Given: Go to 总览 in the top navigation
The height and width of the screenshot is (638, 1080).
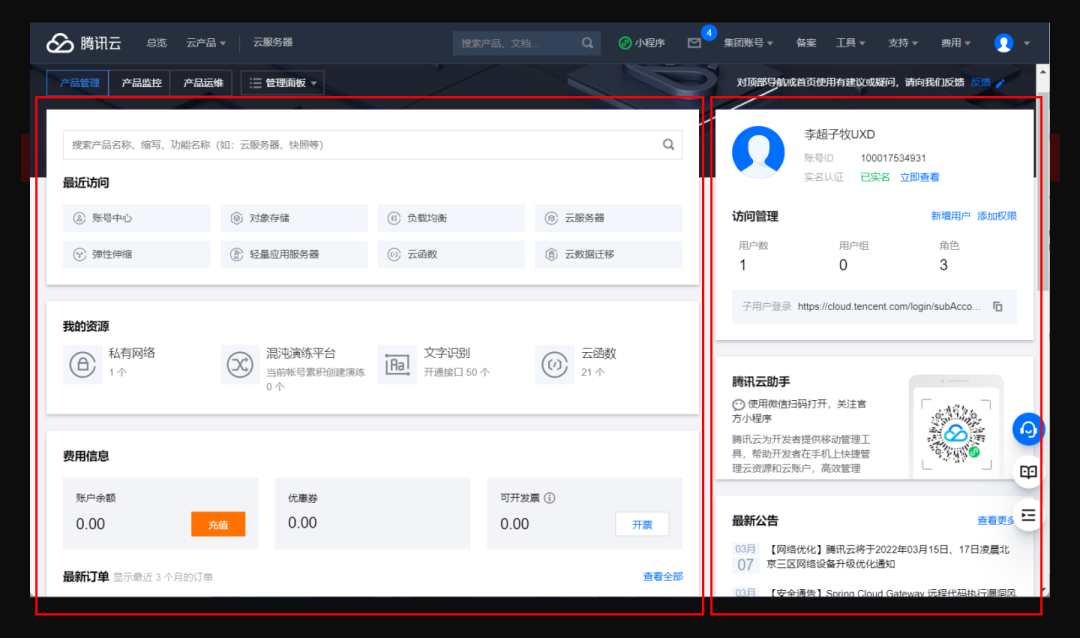Looking at the screenshot, I should click(x=156, y=43).
